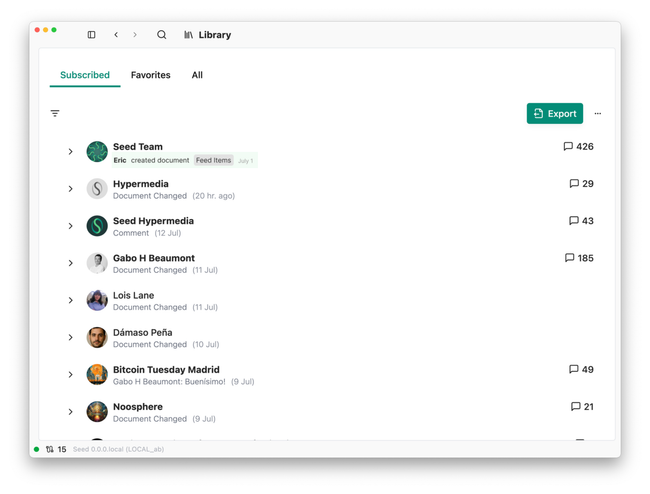The width and height of the screenshot is (650, 494).
Task: Switch to the Favorites tab
Action: 150,75
